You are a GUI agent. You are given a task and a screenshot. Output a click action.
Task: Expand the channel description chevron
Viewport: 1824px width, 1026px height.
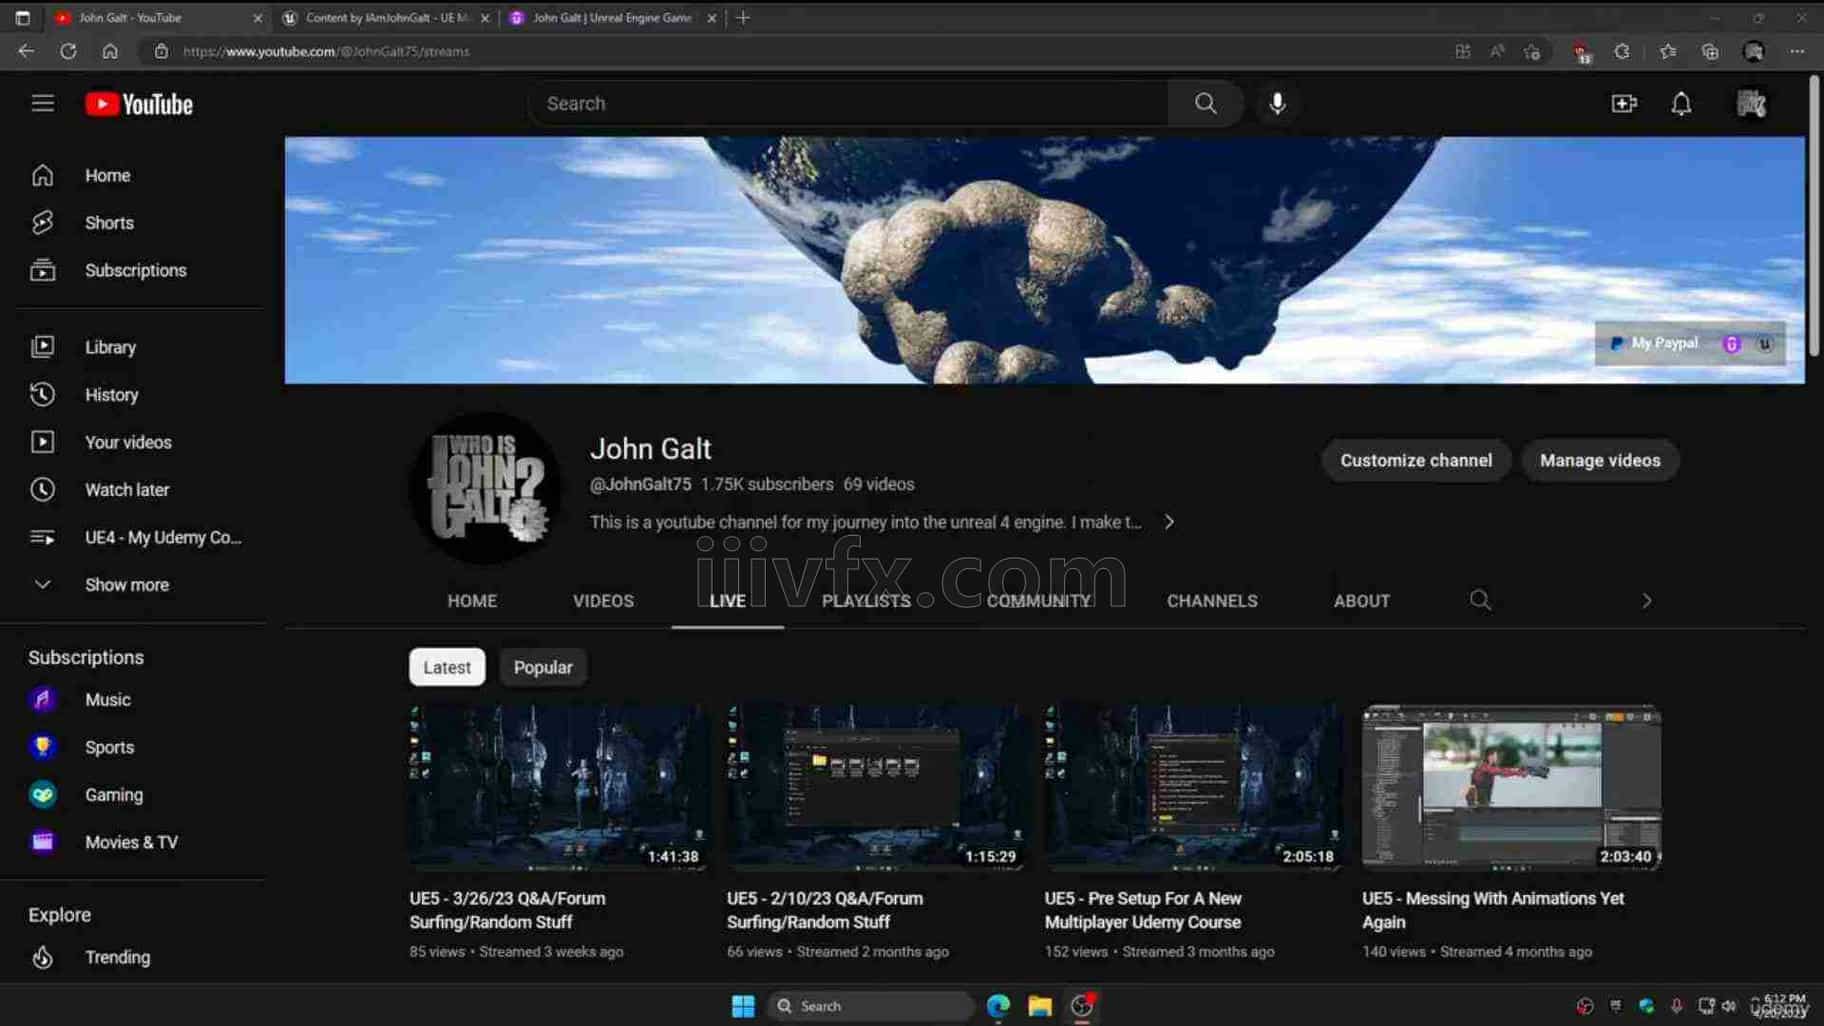(x=1168, y=522)
